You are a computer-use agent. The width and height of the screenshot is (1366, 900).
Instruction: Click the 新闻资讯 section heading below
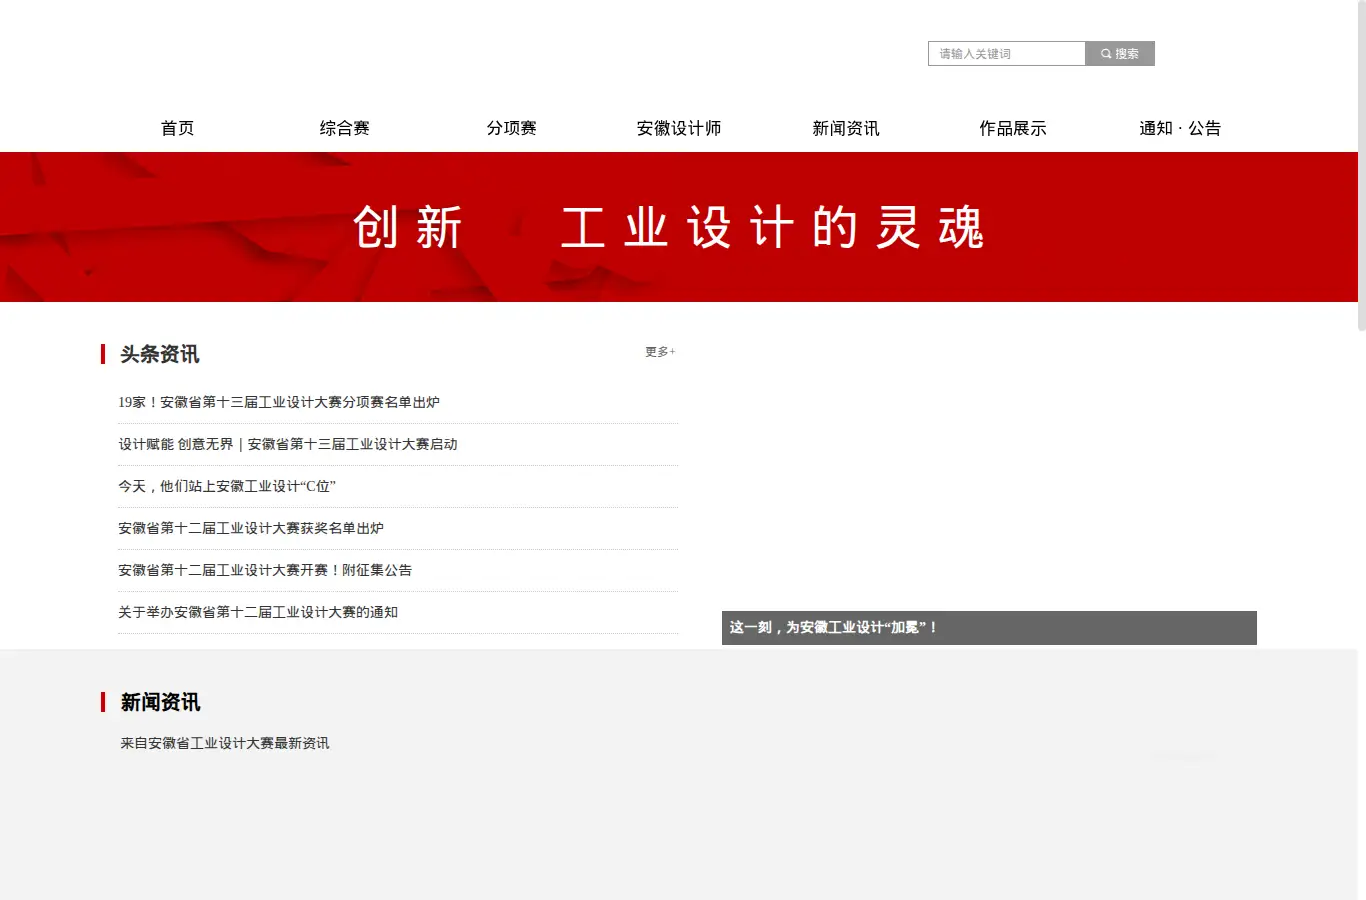click(x=160, y=702)
